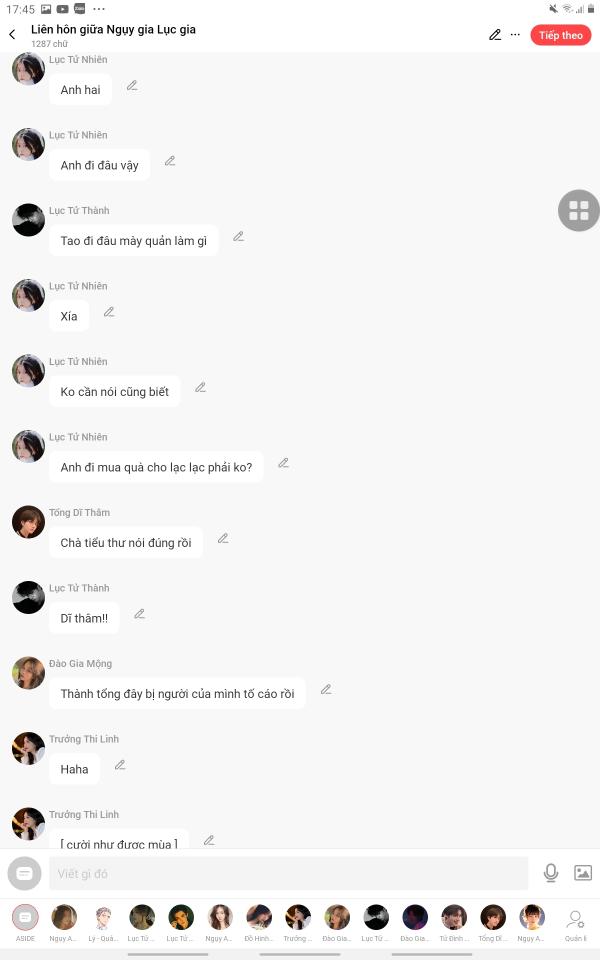Tap the gray chat bubble button left of input
Screen dimensions: 600x960
[24, 874]
